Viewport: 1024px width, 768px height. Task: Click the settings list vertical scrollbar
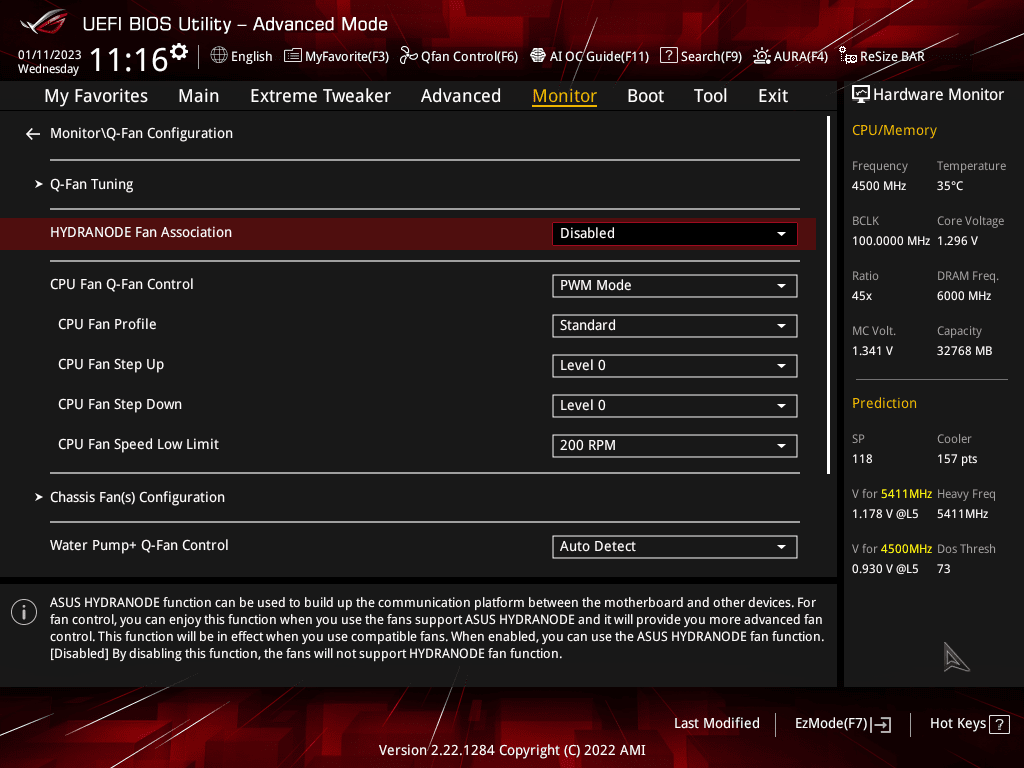coord(828,295)
